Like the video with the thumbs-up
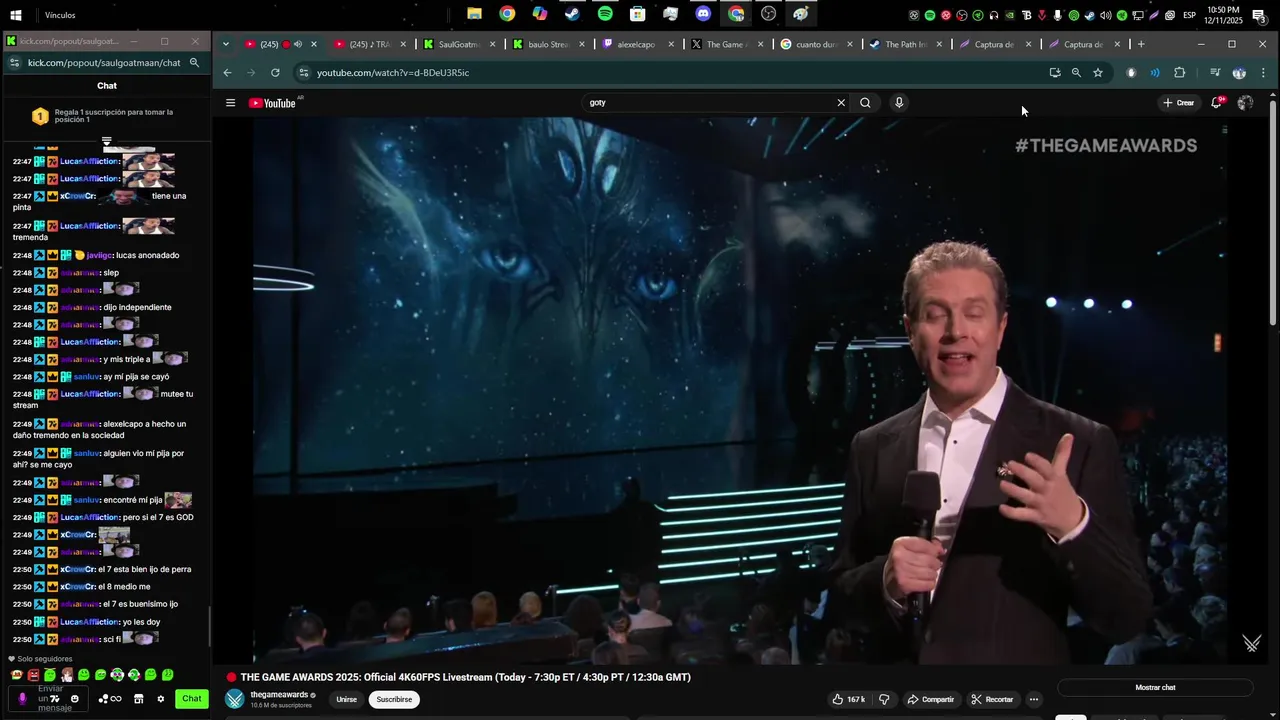The image size is (1280, 720). click(x=849, y=699)
